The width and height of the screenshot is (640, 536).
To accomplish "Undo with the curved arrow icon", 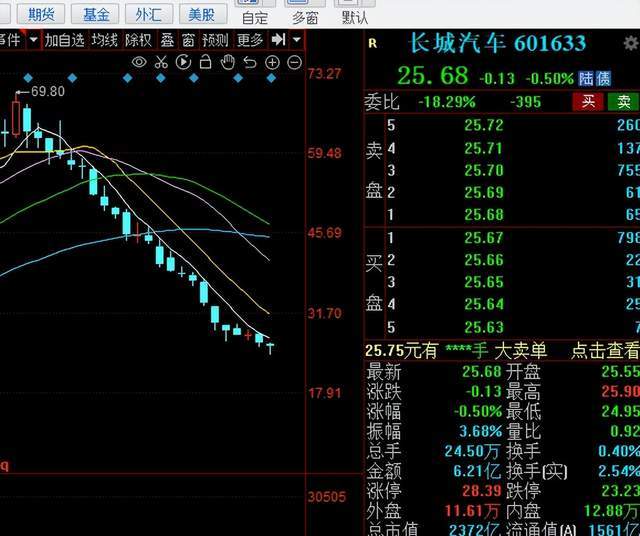I will [x=250, y=62].
